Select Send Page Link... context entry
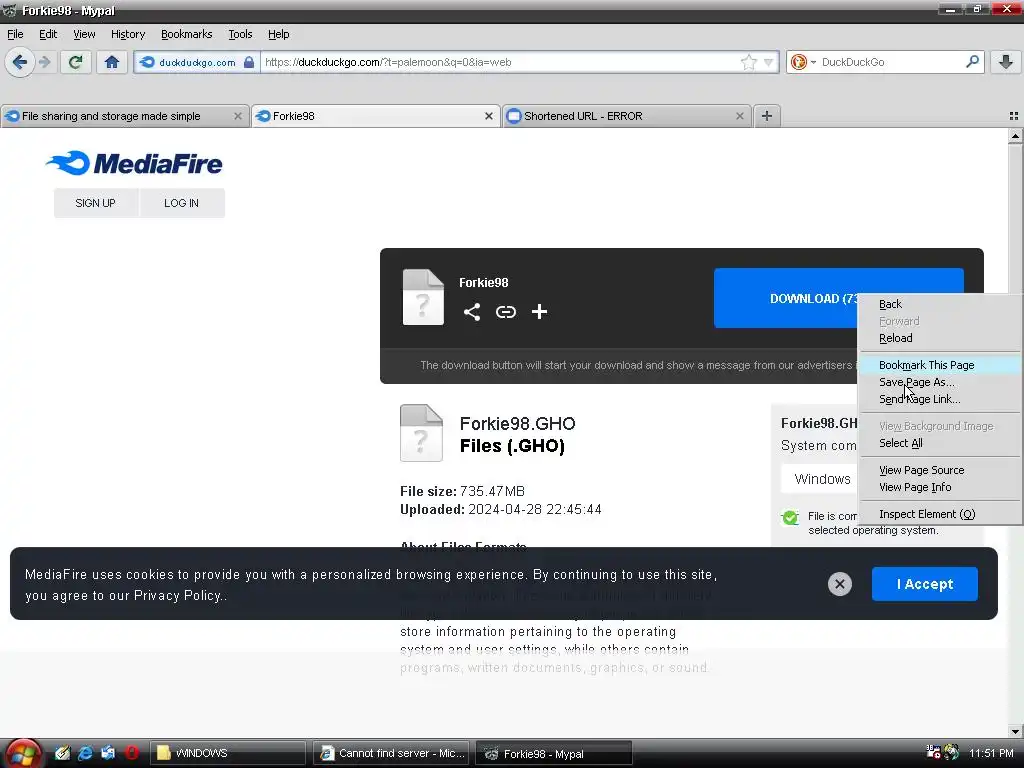Screen dimensions: 1024x768 940,399
